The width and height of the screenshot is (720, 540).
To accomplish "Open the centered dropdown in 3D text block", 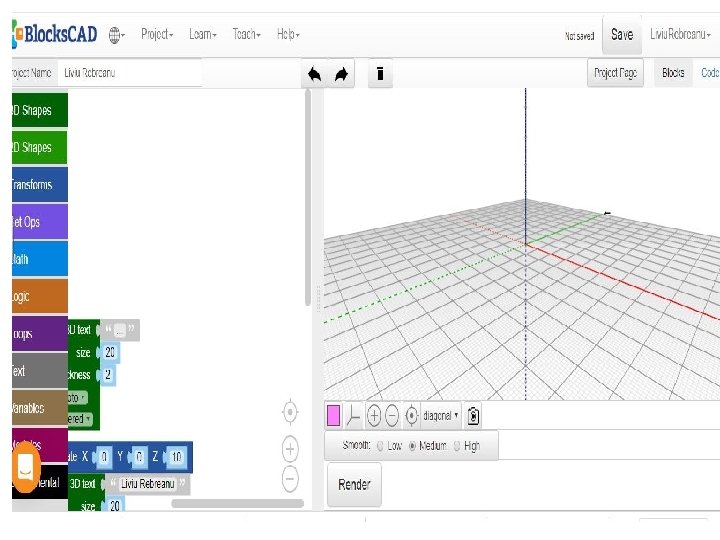I will click(79, 419).
